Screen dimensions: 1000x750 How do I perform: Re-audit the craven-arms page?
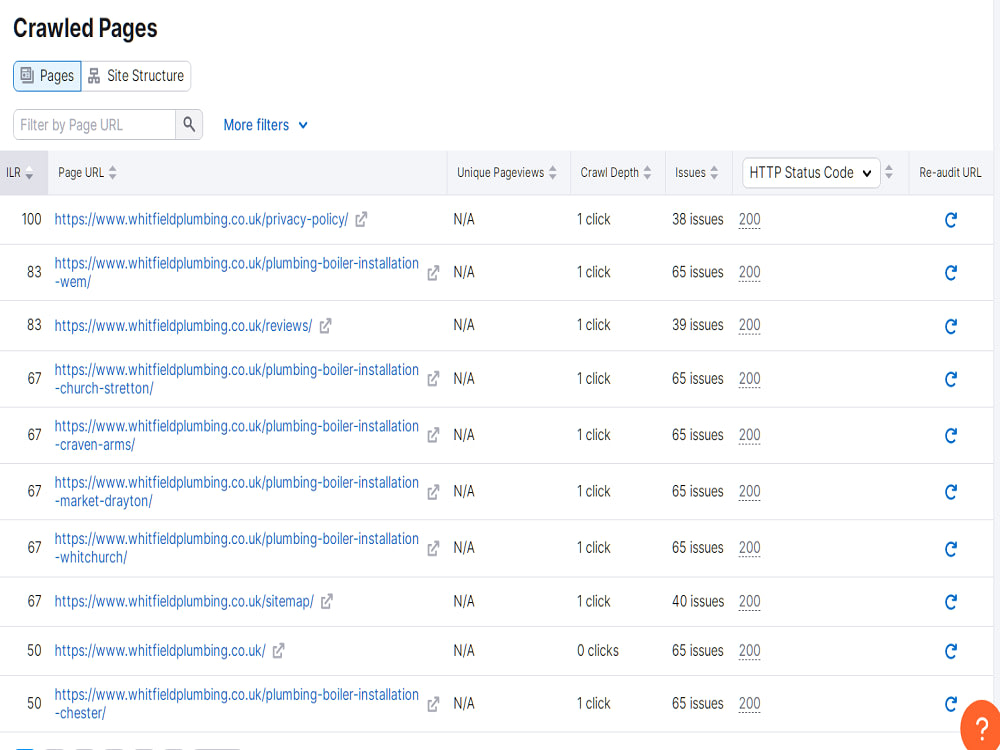(x=950, y=436)
